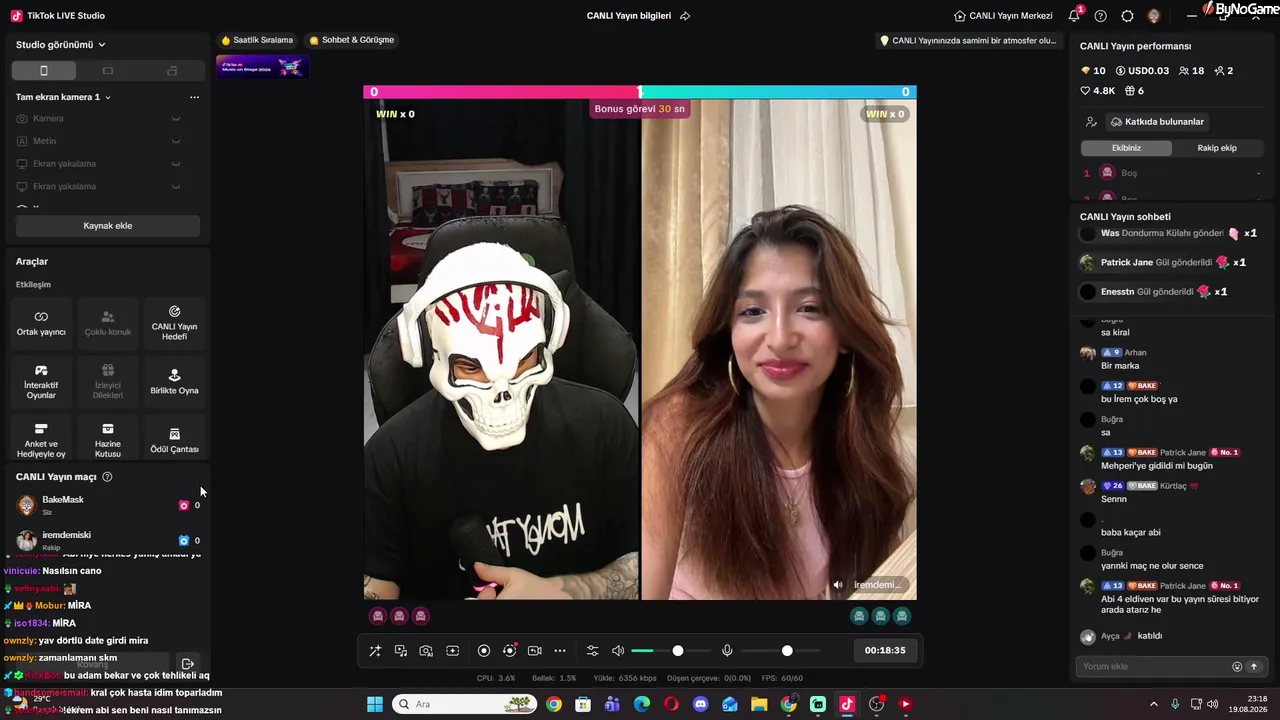The image size is (1280, 720).
Task: Toggle visibility of the Metin source
Action: pos(175,141)
